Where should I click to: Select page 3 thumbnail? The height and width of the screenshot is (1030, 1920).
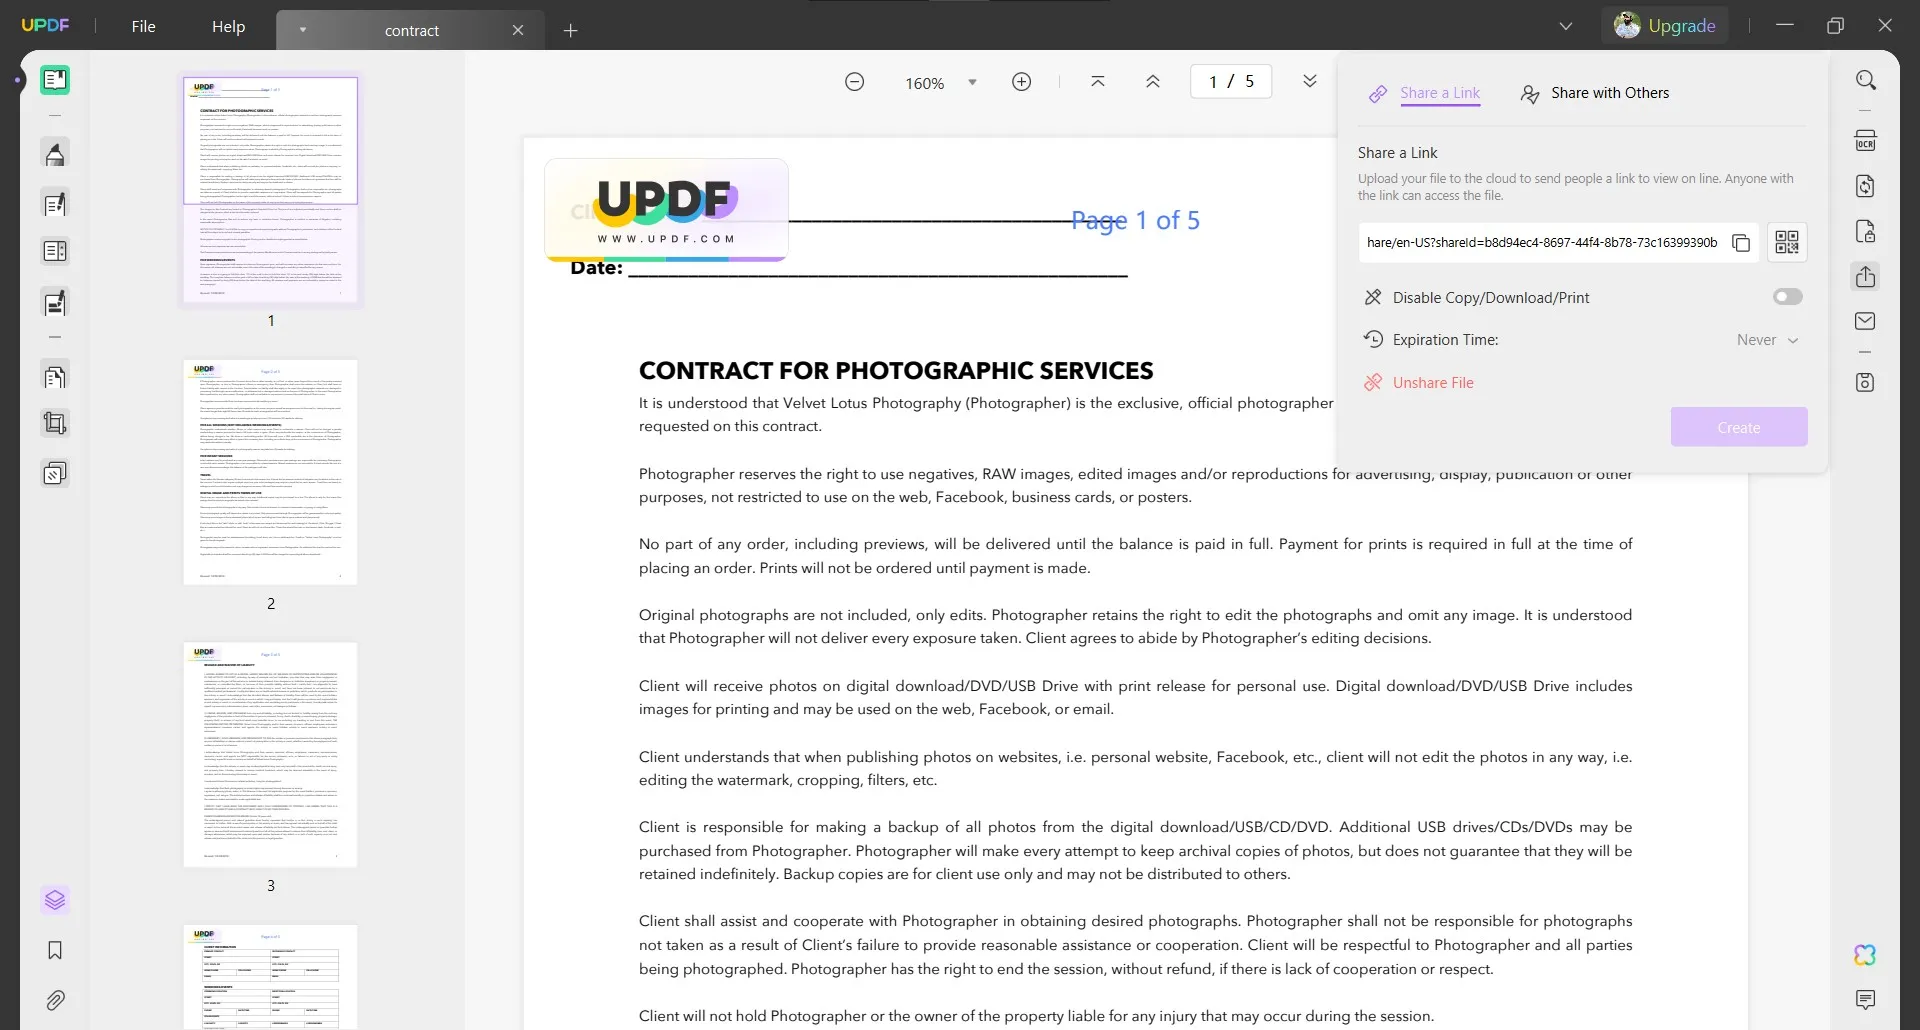(x=270, y=755)
